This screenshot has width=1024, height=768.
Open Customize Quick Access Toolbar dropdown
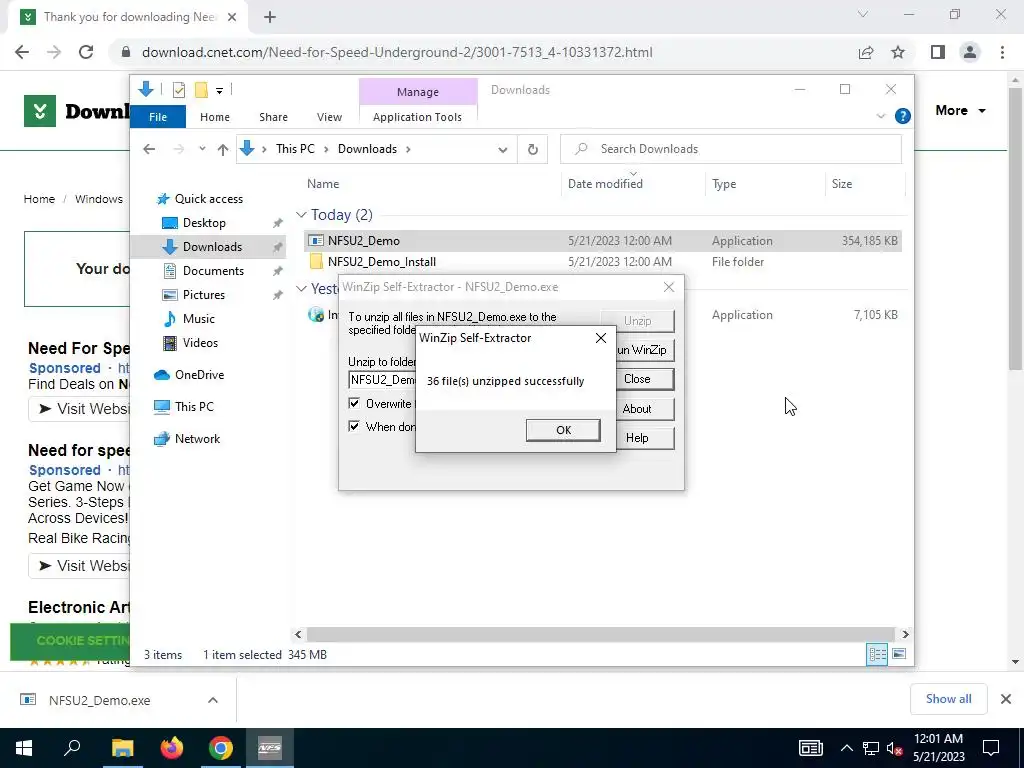219,91
